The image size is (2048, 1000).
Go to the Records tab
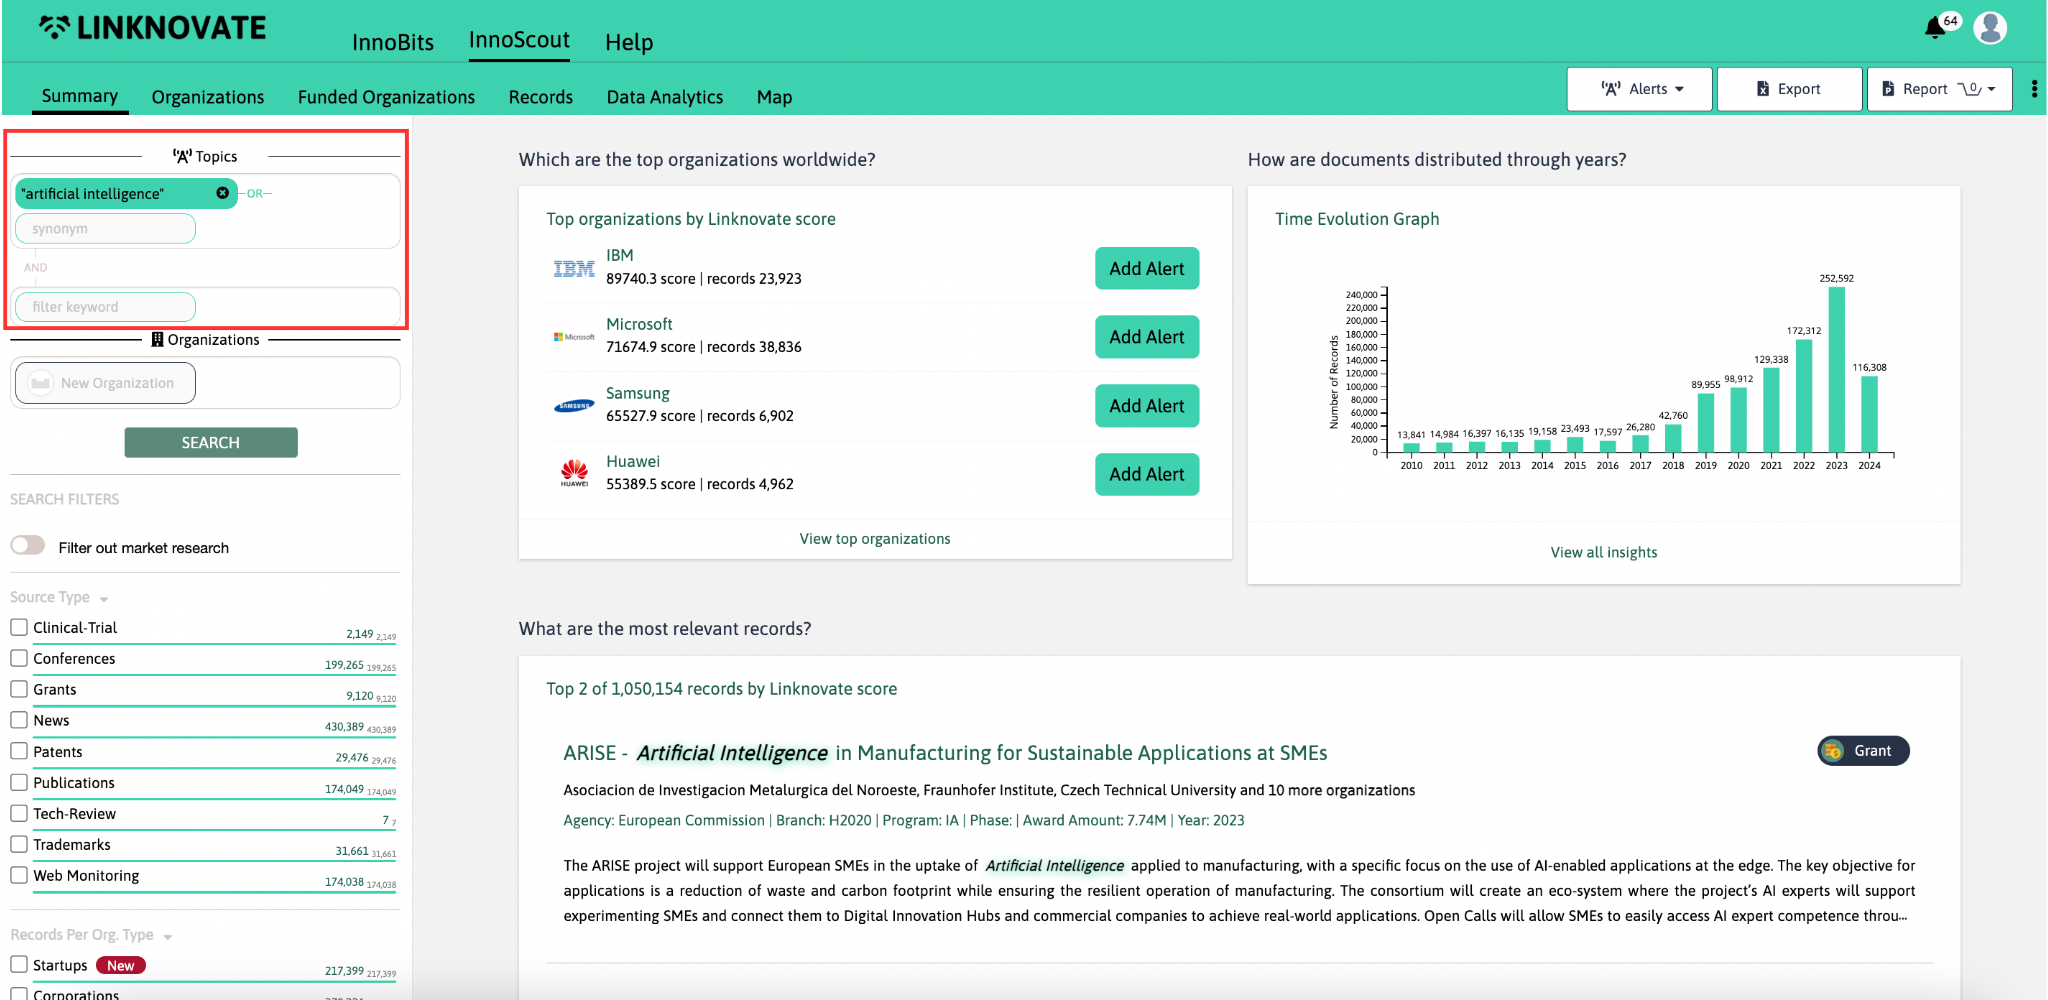click(541, 97)
